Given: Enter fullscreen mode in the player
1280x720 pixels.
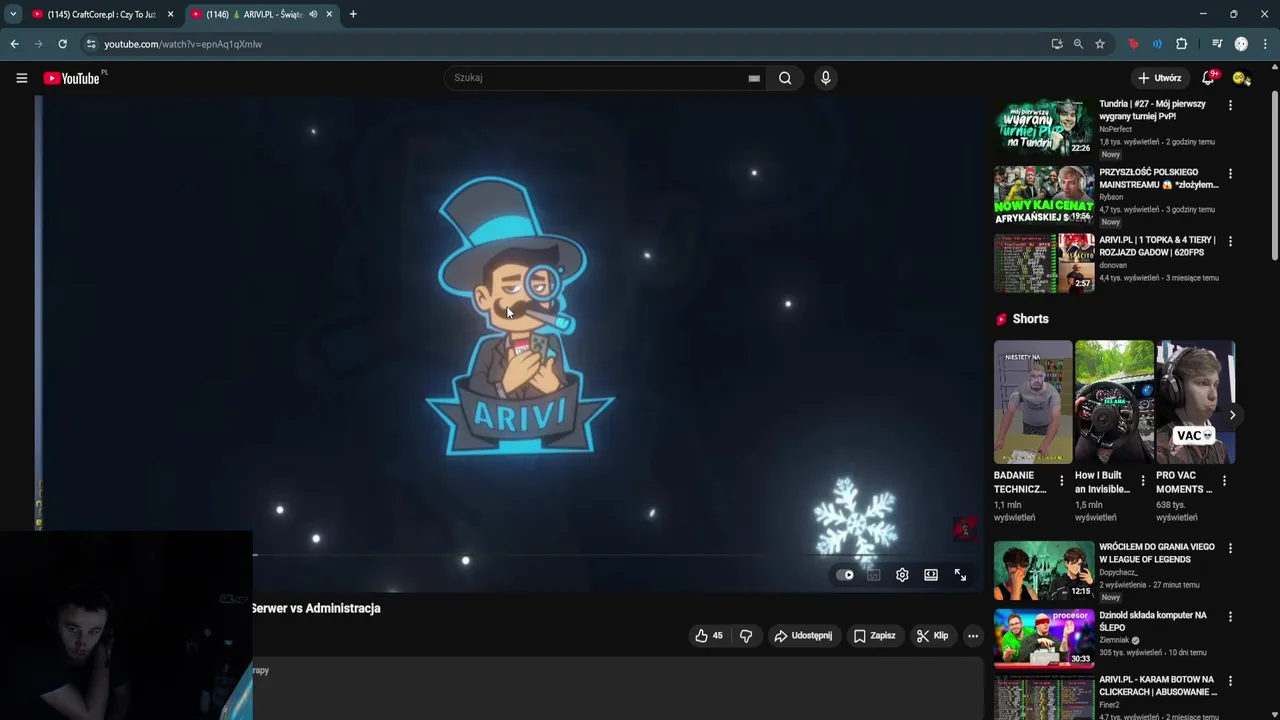Looking at the screenshot, I should point(960,575).
